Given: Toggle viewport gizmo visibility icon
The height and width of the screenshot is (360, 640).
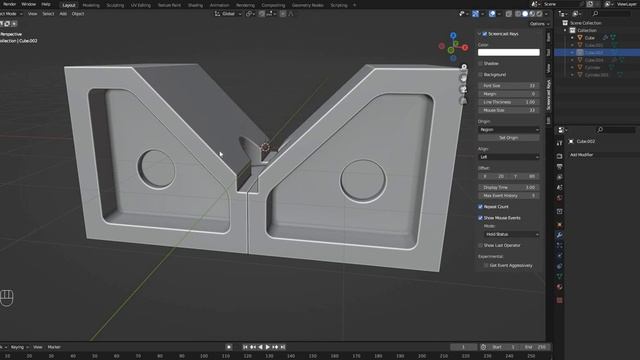Looking at the screenshot, I should pyautogui.click(x=476, y=14).
